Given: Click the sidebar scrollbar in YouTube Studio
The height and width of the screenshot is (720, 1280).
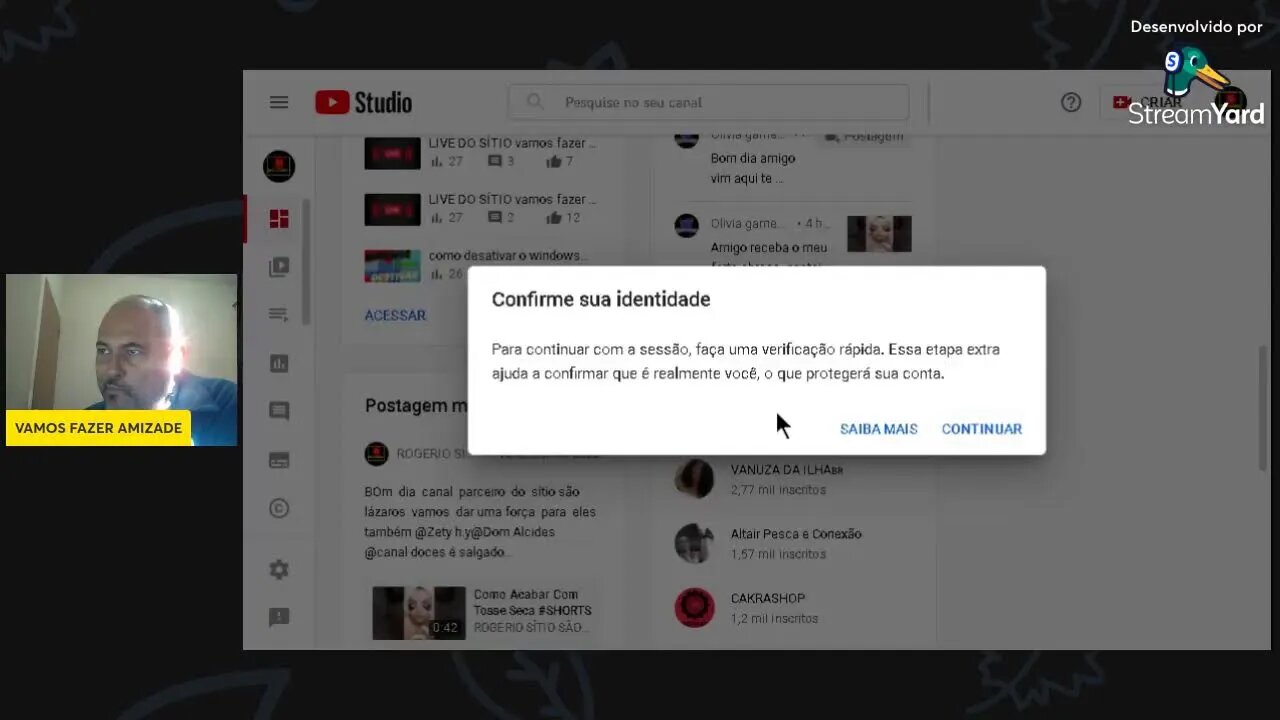Looking at the screenshot, I should pos(306,262).
